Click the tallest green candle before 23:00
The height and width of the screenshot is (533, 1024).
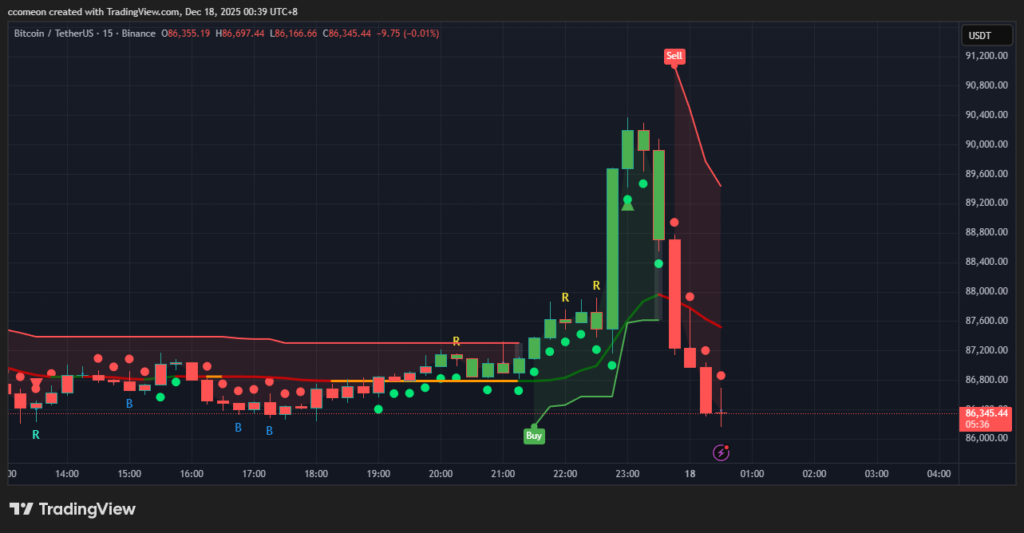click(612, 248)
